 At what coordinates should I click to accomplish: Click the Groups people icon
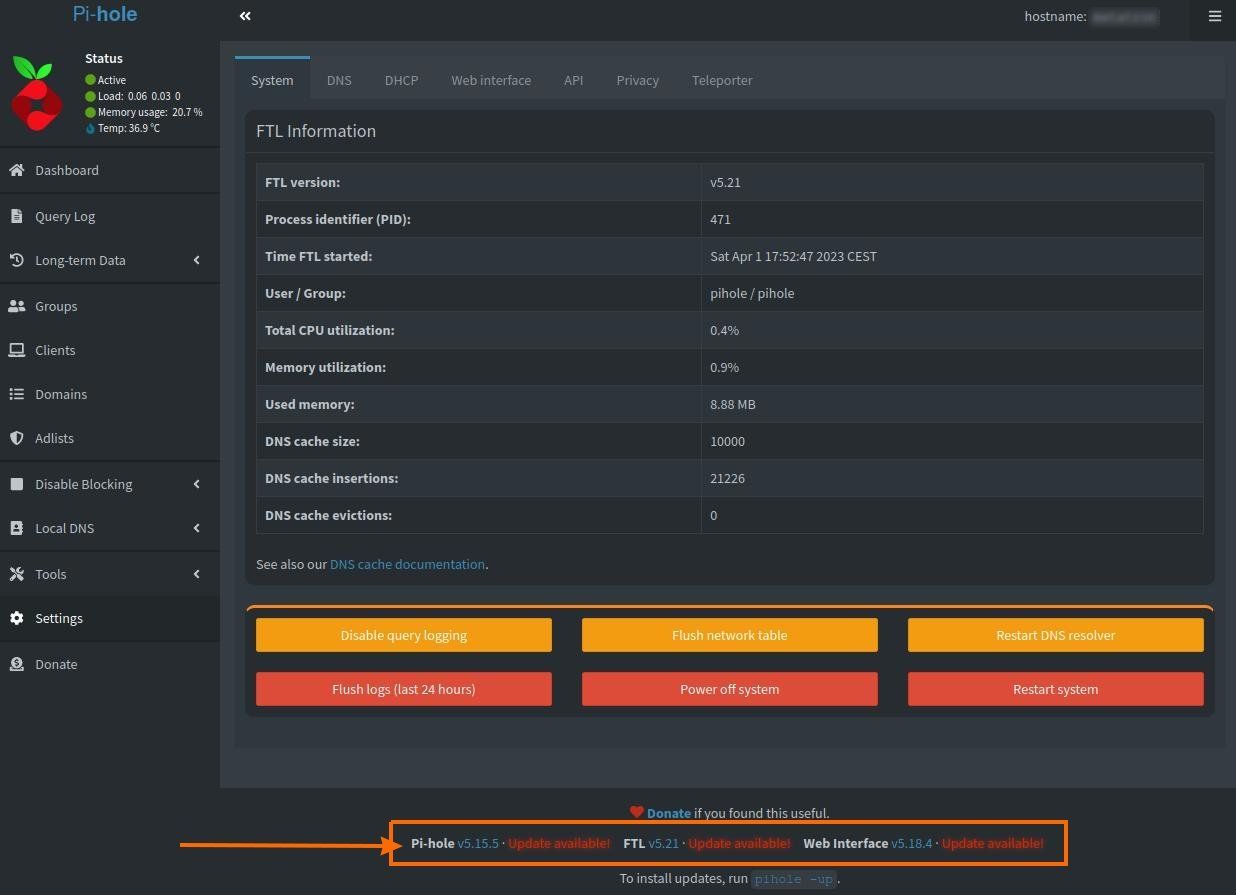coord(16,306)
